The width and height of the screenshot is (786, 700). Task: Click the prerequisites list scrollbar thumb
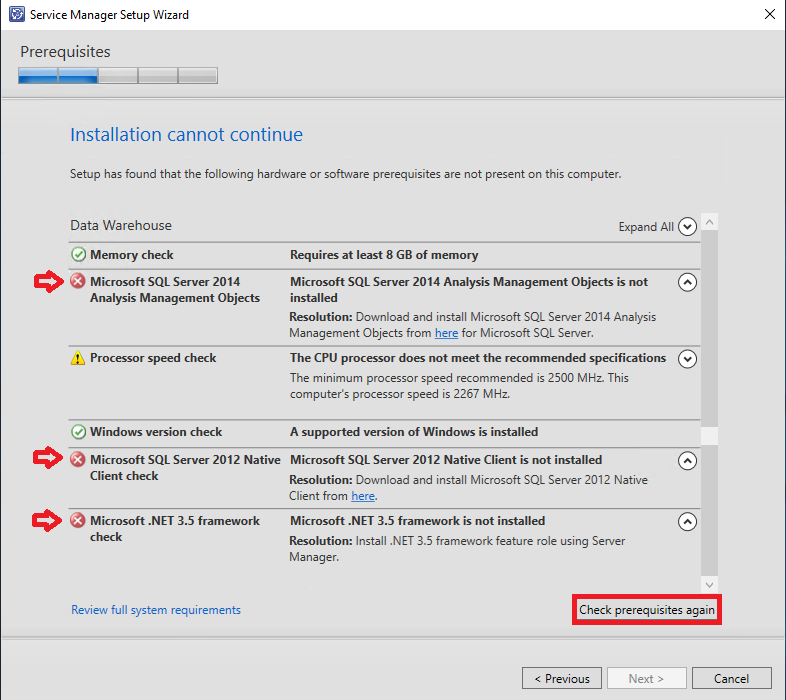(x=709, y=436)
